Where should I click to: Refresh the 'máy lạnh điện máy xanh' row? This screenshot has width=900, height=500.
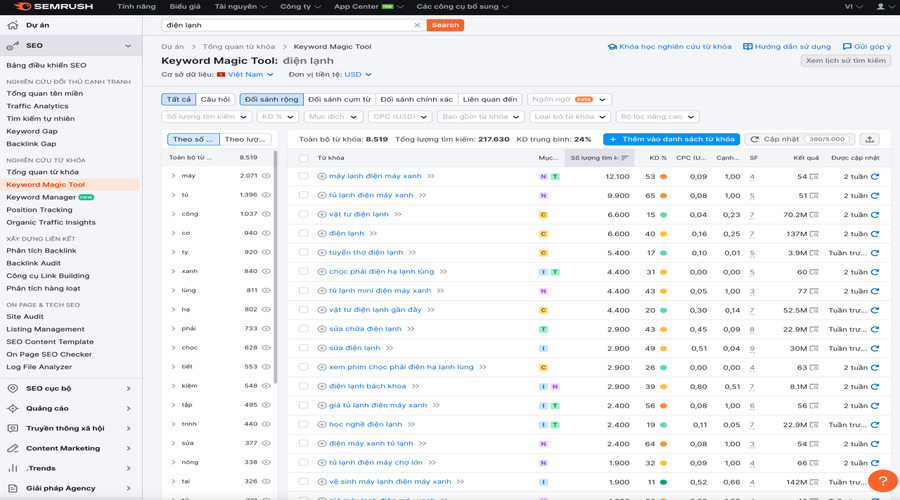pyautogui.click(x=875, y=177)
